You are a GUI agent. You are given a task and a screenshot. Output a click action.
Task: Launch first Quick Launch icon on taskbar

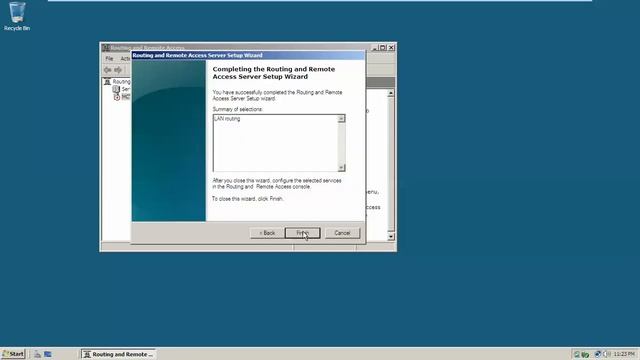[37, 354]
